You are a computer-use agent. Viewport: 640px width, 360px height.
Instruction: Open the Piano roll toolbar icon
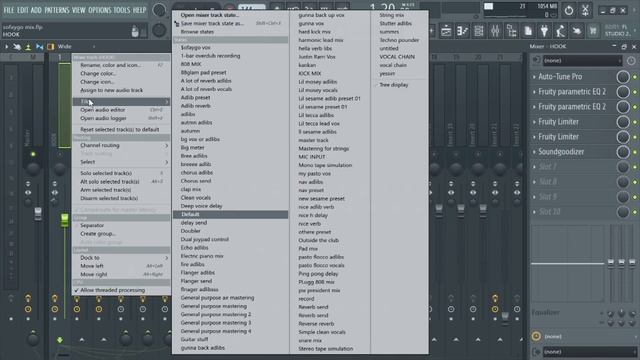[462, 31]
